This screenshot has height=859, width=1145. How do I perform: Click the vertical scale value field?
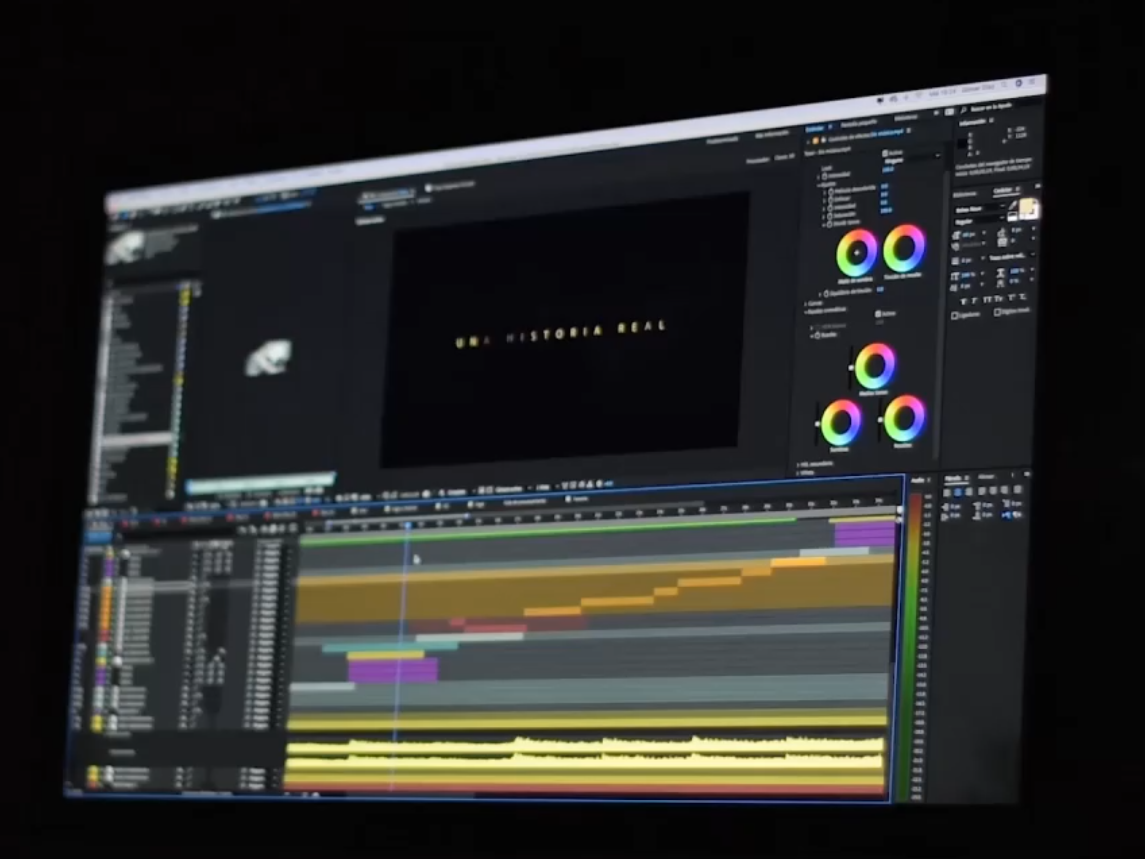click(968, 275)
